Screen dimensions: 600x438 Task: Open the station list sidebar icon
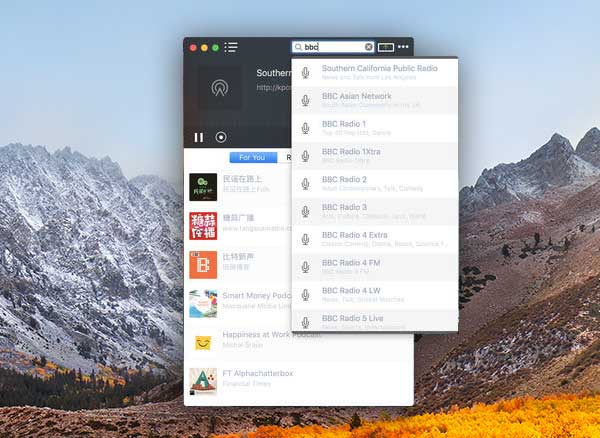coord(231,47)
